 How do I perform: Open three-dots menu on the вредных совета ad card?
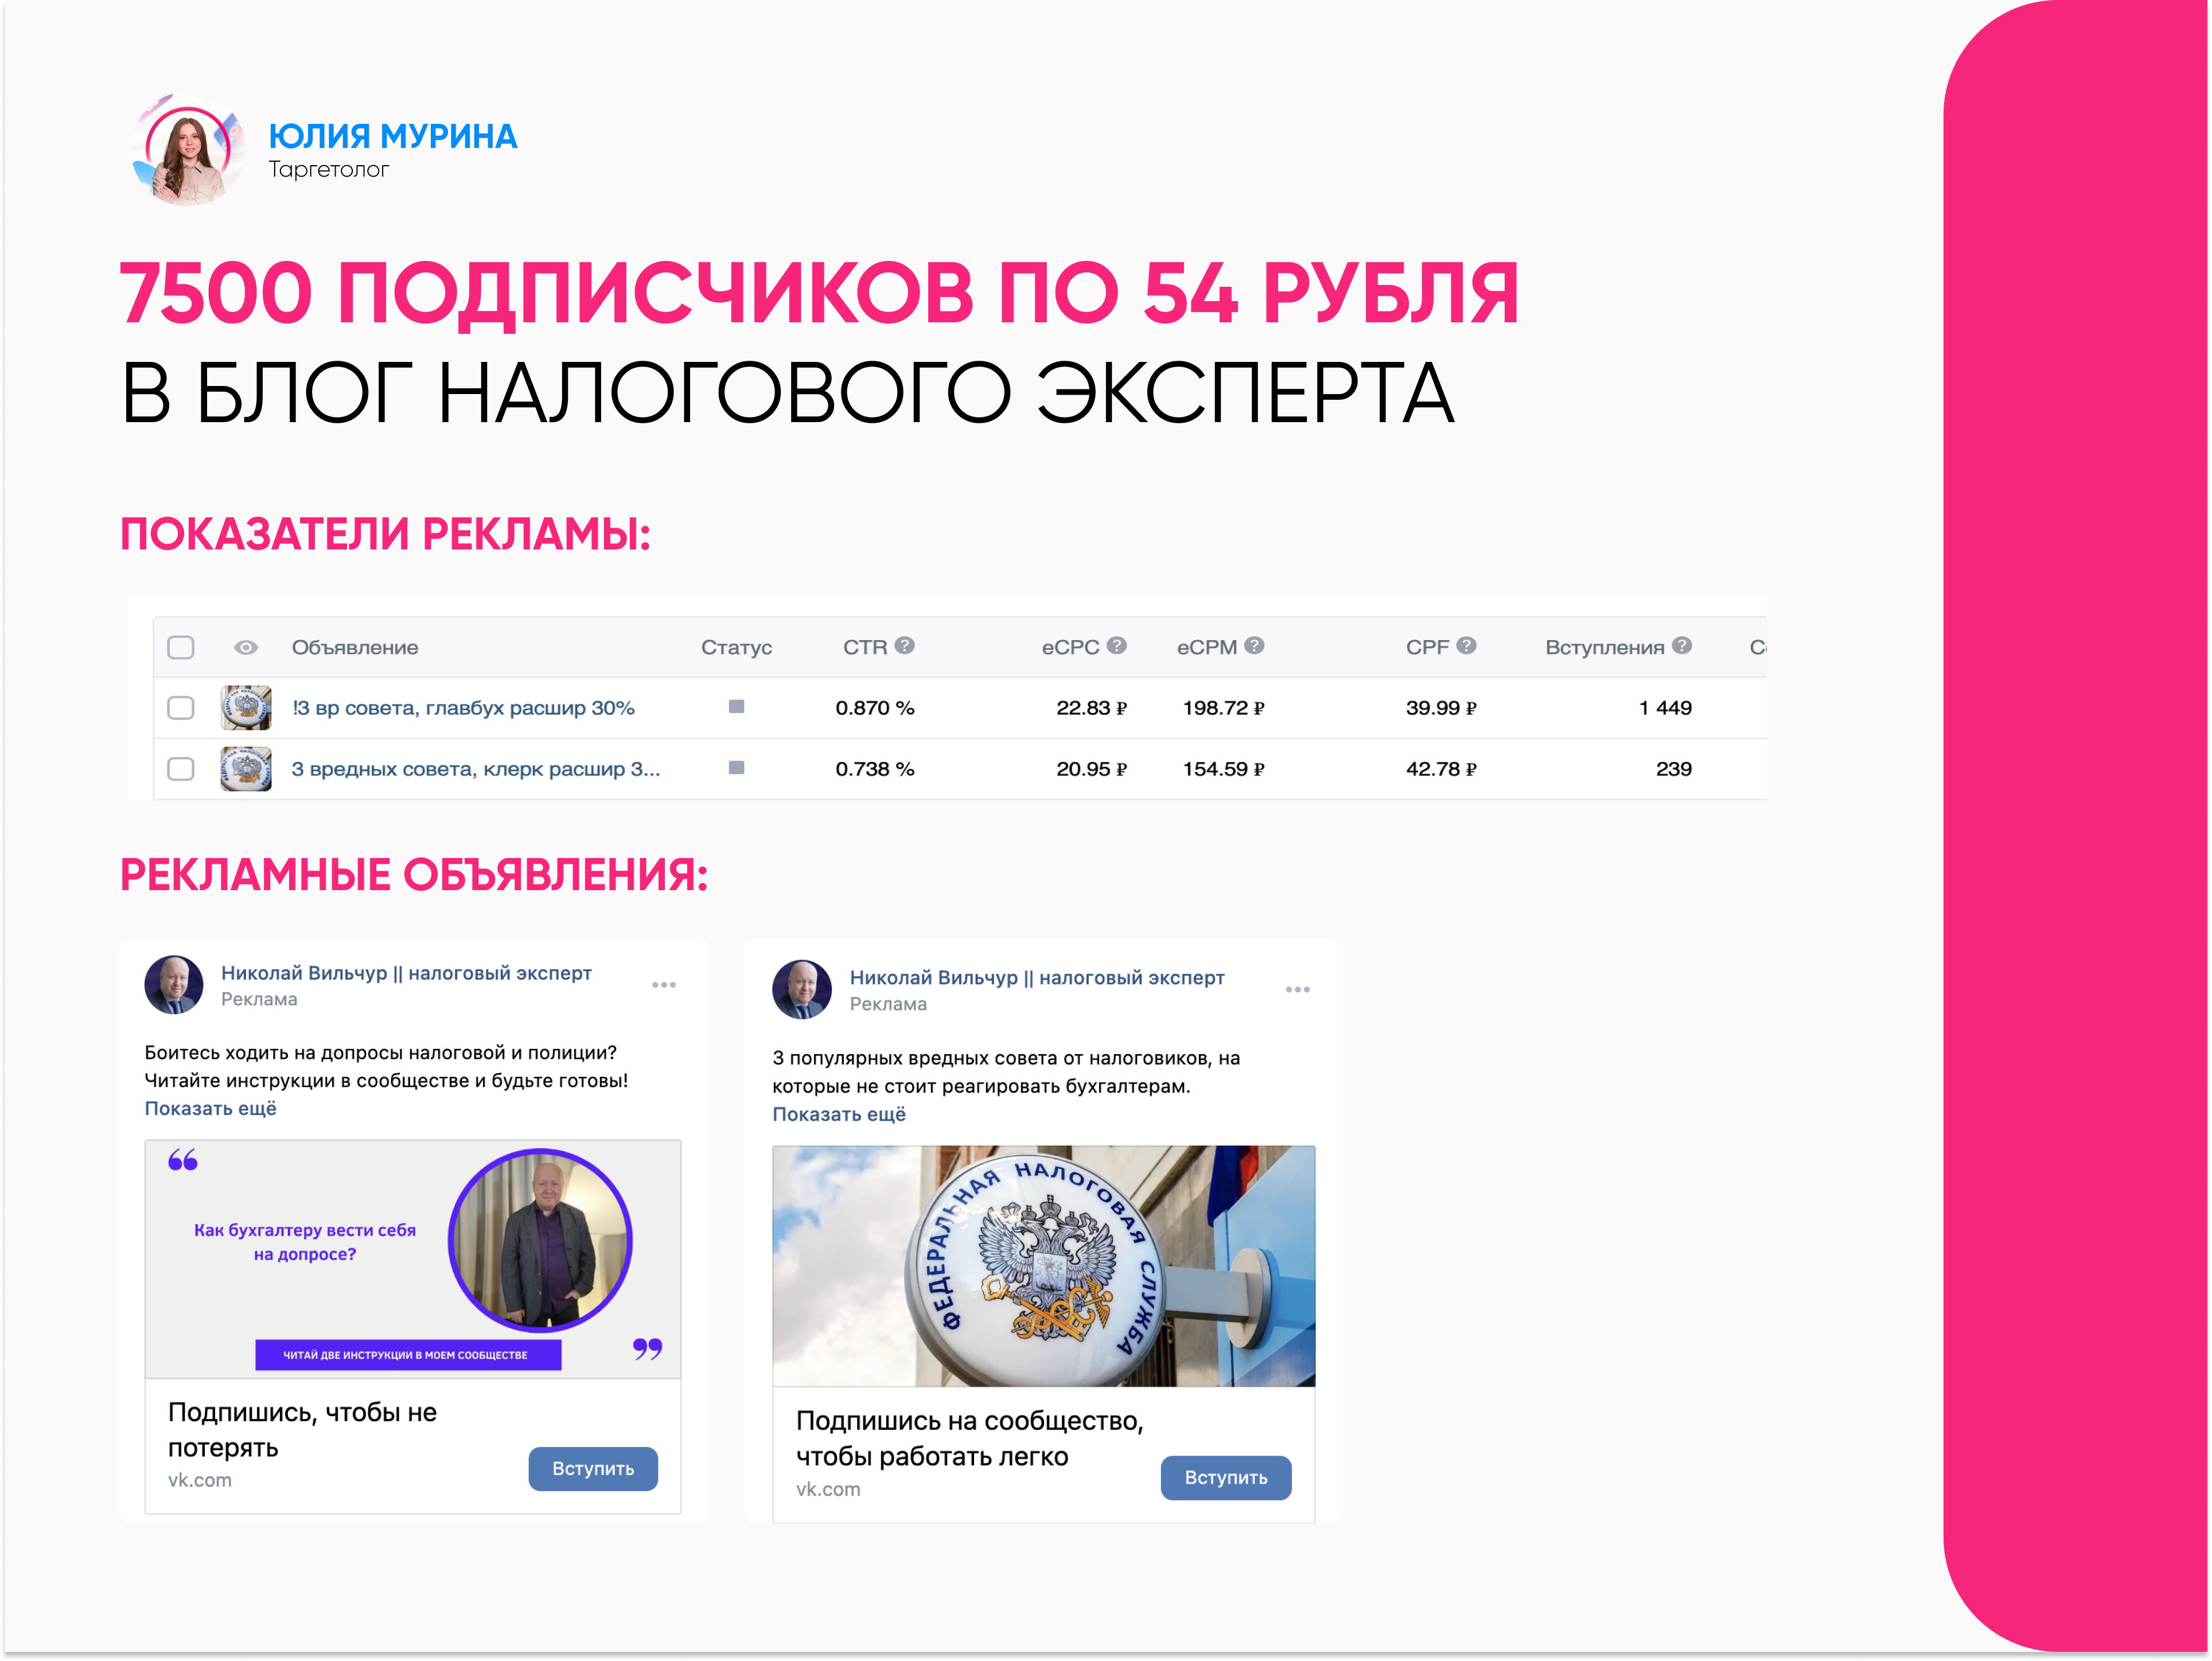tap(1298, 989)
